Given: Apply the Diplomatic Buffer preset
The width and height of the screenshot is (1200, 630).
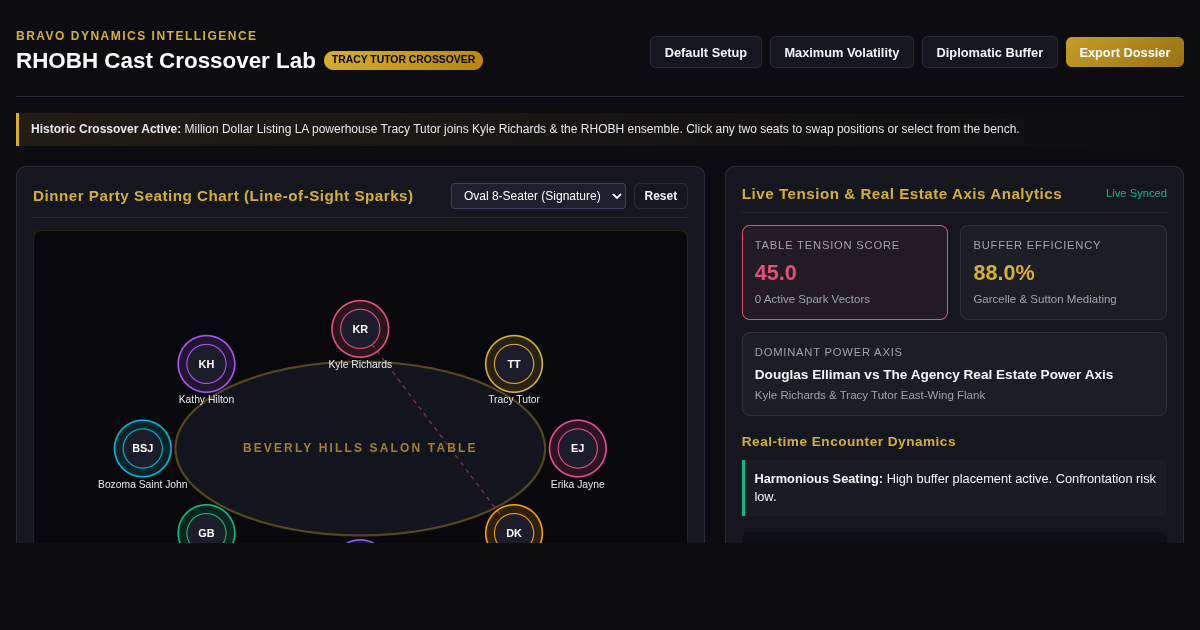Looking at the screenshot, I should (990, 52).
